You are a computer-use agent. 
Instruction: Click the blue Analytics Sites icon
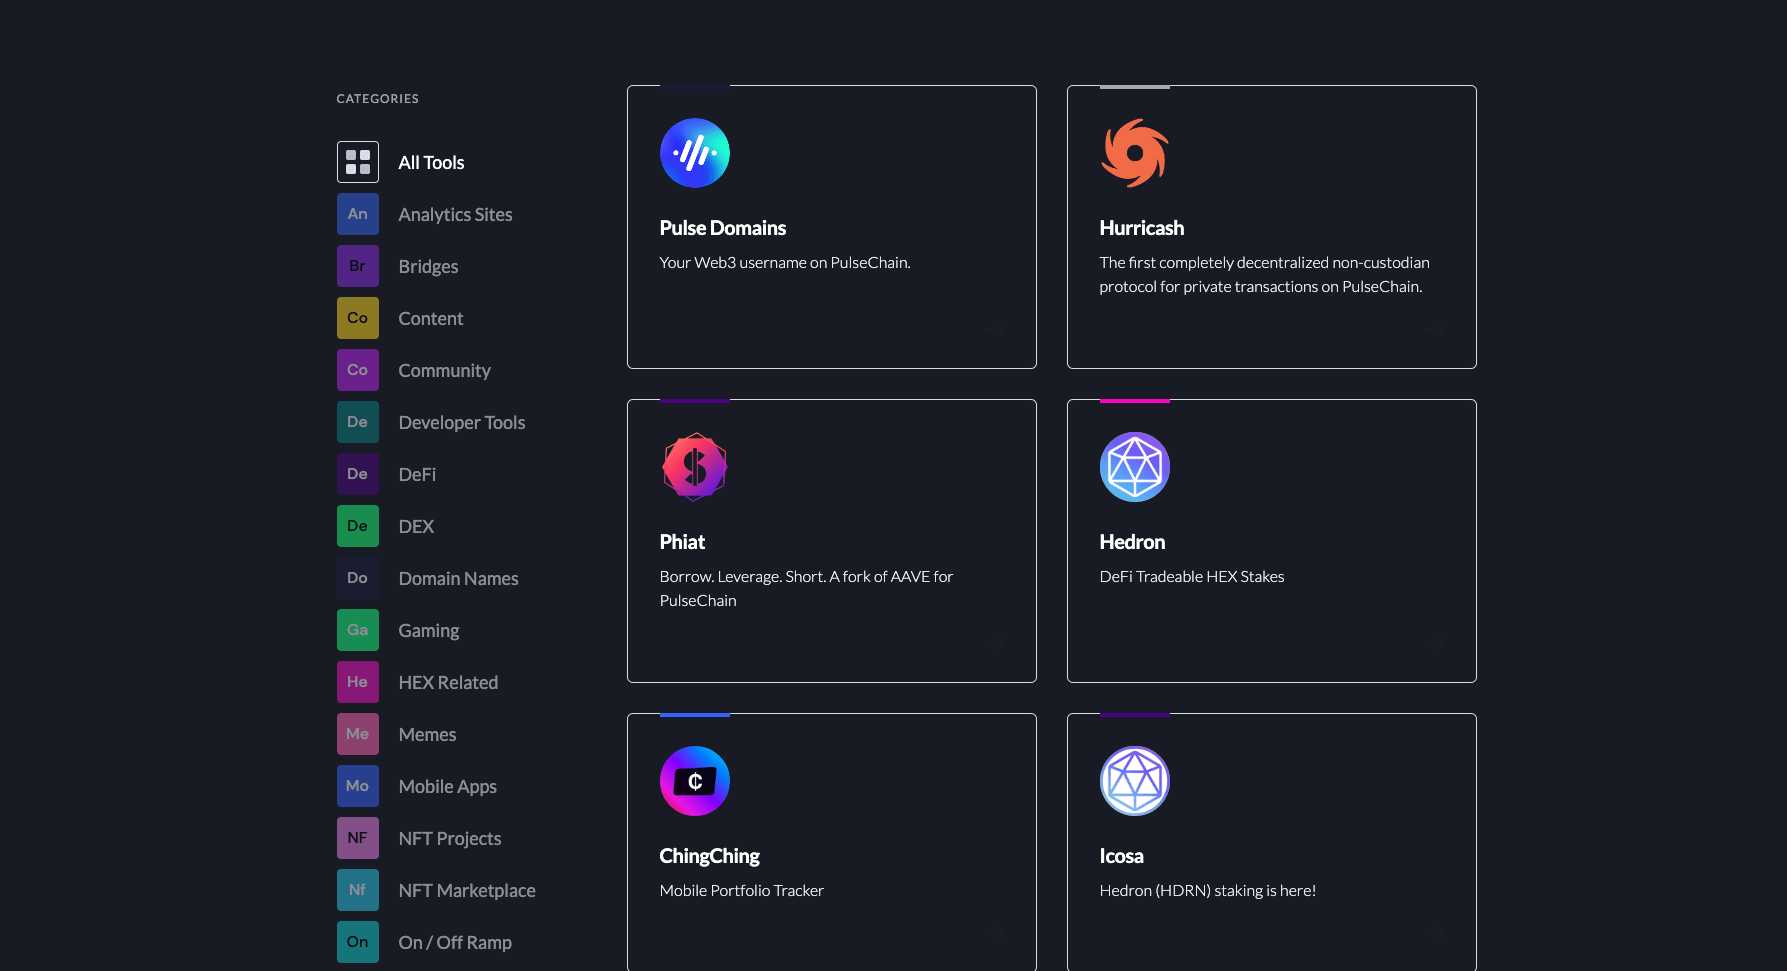pos(357,214)
